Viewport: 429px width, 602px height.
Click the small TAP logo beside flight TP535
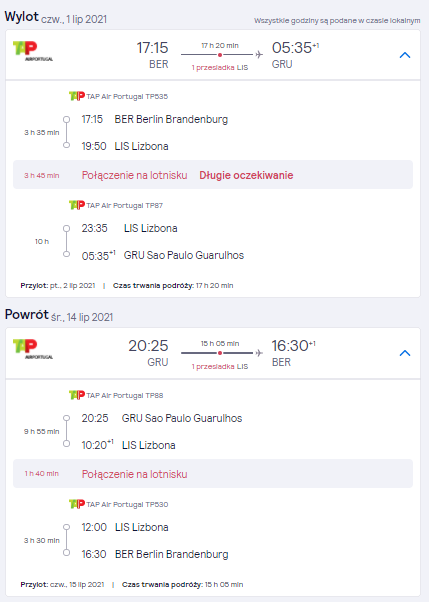tap(77, 96)
